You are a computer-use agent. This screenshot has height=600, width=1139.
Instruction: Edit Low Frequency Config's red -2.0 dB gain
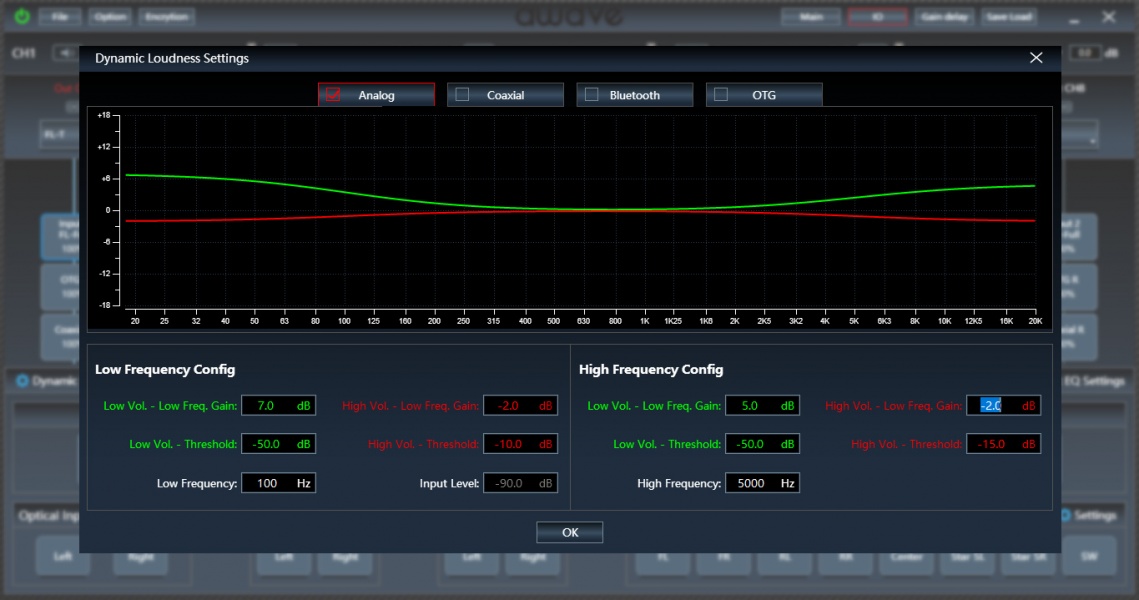pos(511,405)
